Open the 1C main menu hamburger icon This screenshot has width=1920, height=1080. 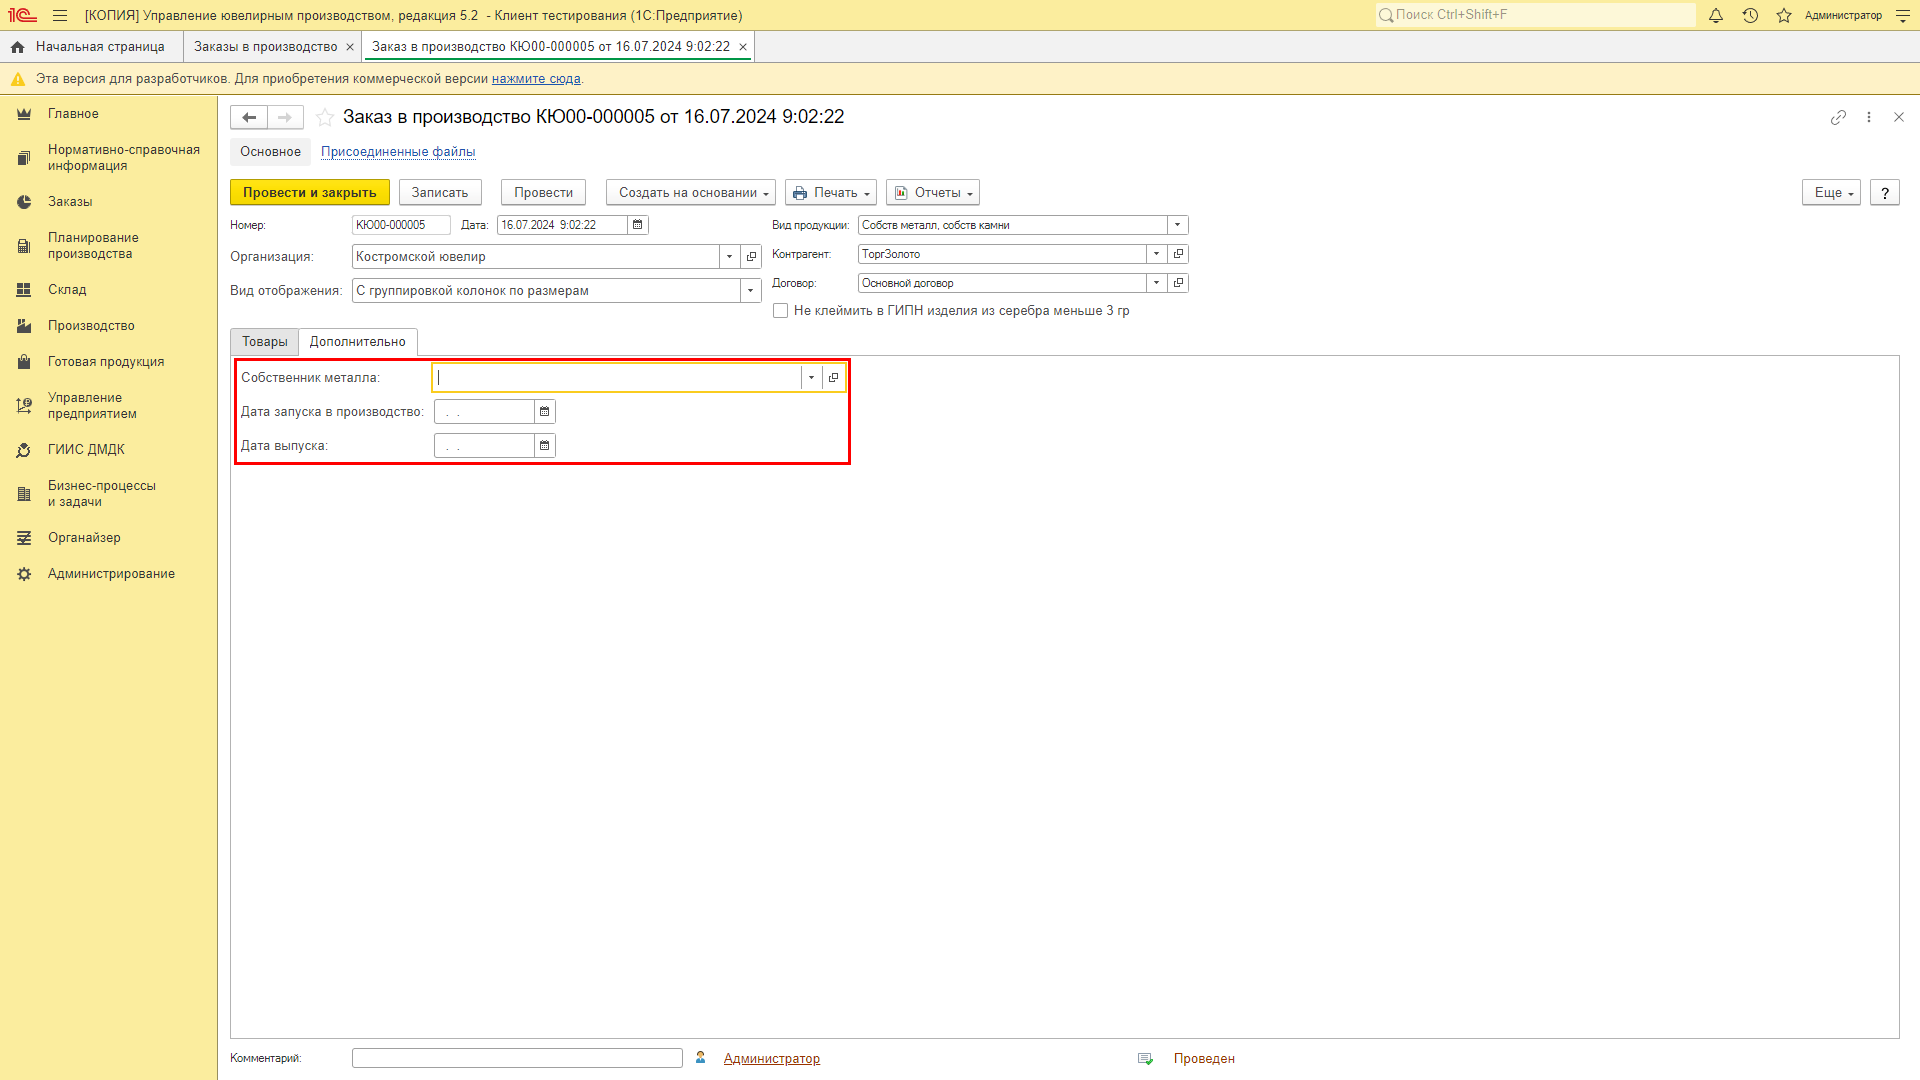[60, 15]
